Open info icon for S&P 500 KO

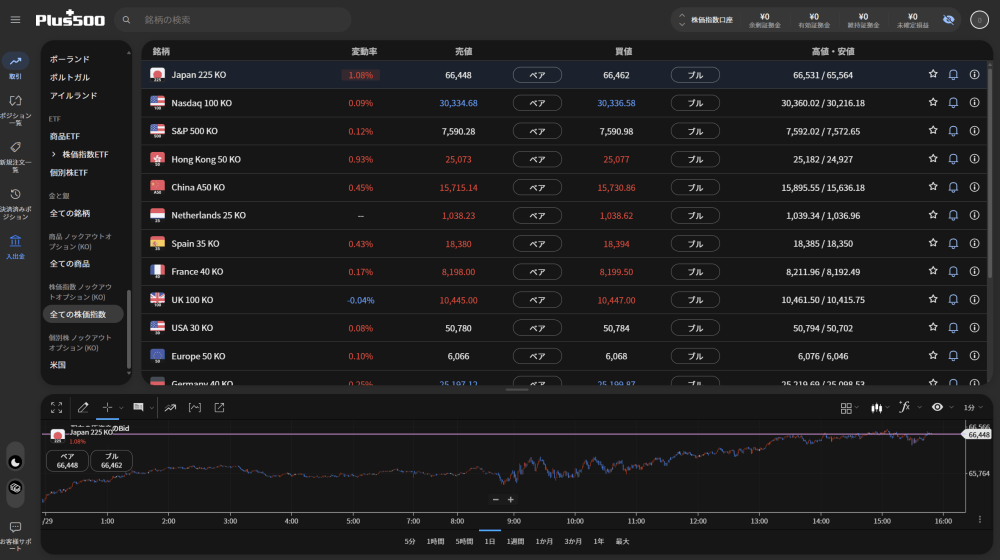coord(974,131)
